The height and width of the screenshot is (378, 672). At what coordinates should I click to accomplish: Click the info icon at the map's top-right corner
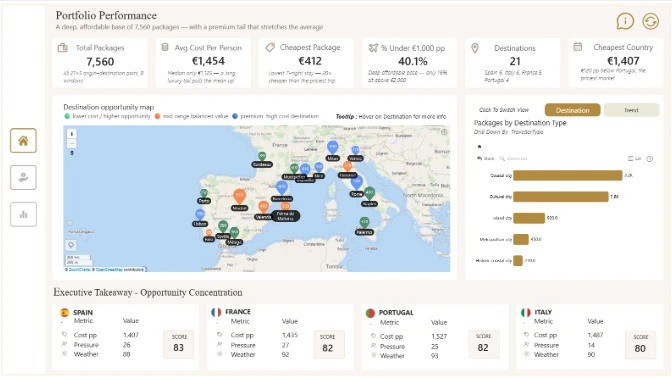tap(444, 132)
